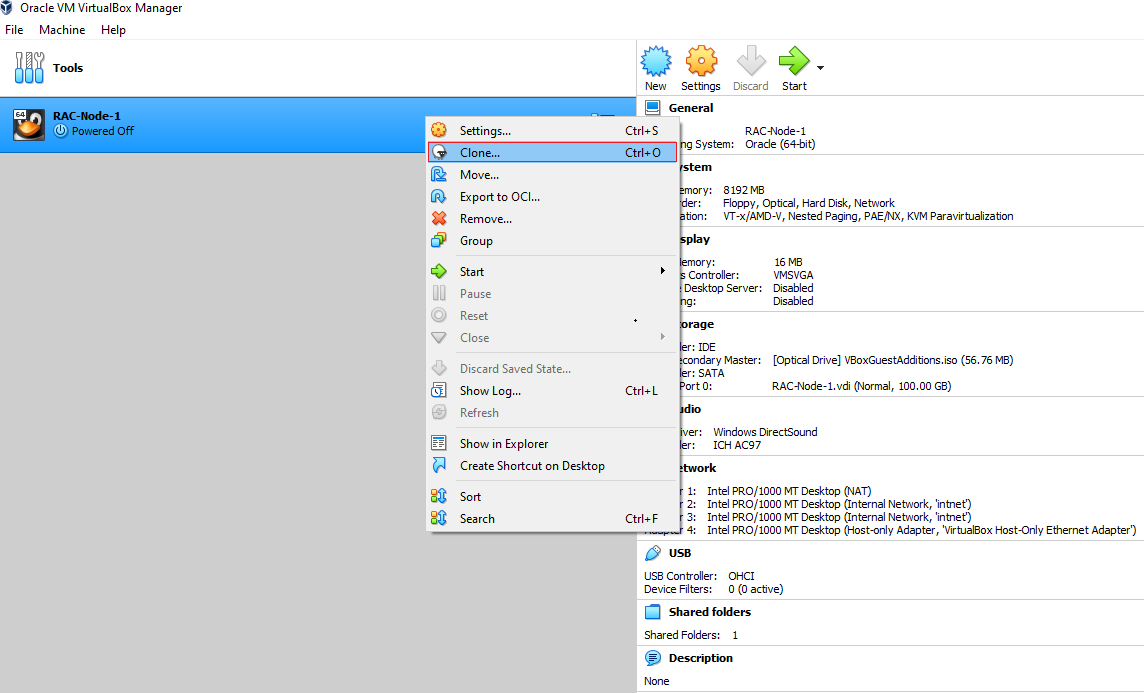Open the Help menu
The image size is (1144, 693).
[113, 30]
